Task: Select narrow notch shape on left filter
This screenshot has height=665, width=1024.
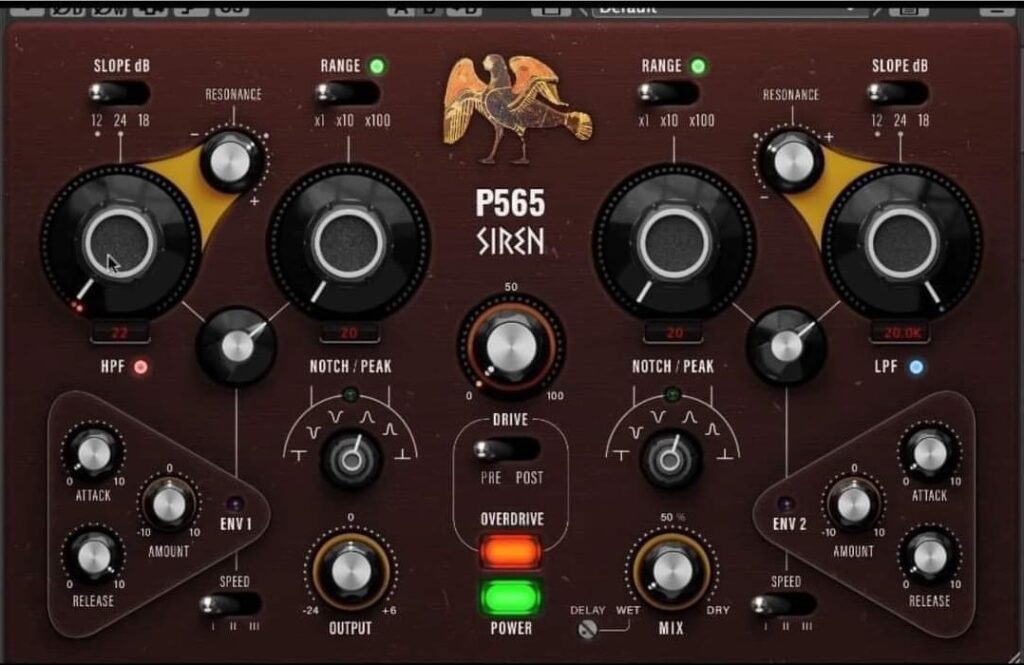Action: coord(313,432)
